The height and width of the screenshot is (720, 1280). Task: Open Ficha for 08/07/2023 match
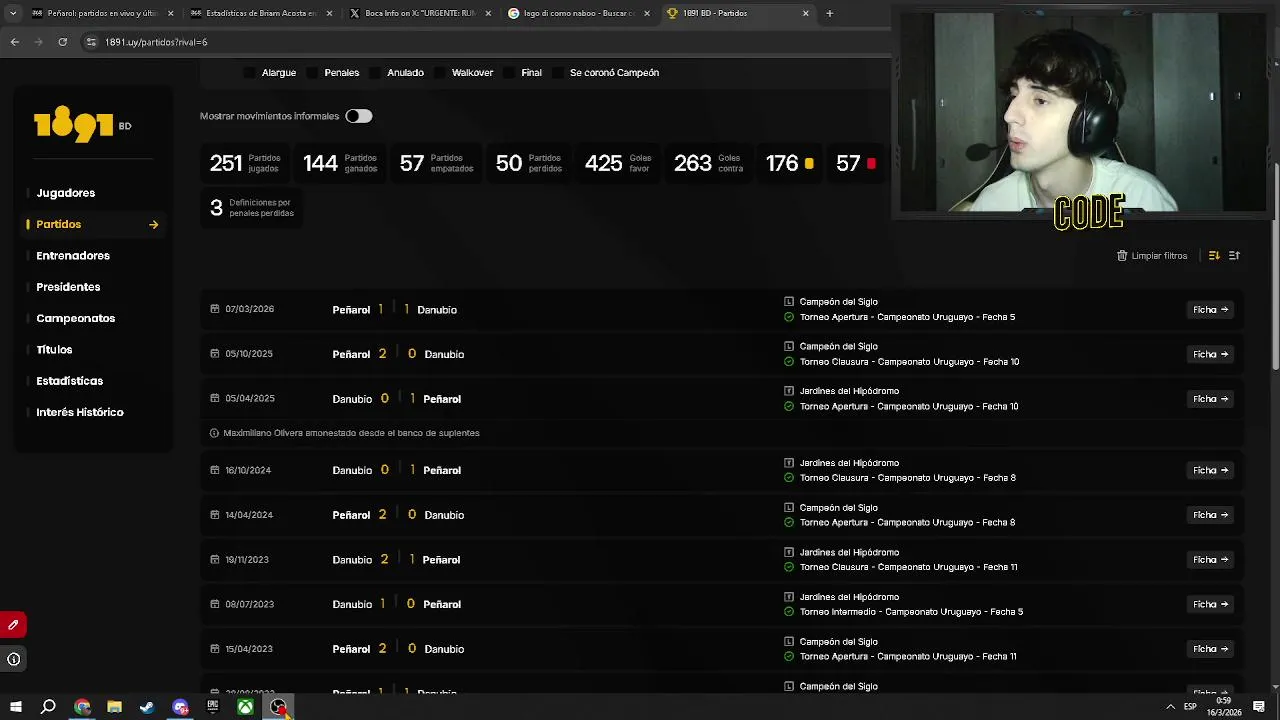[1210, 604]
